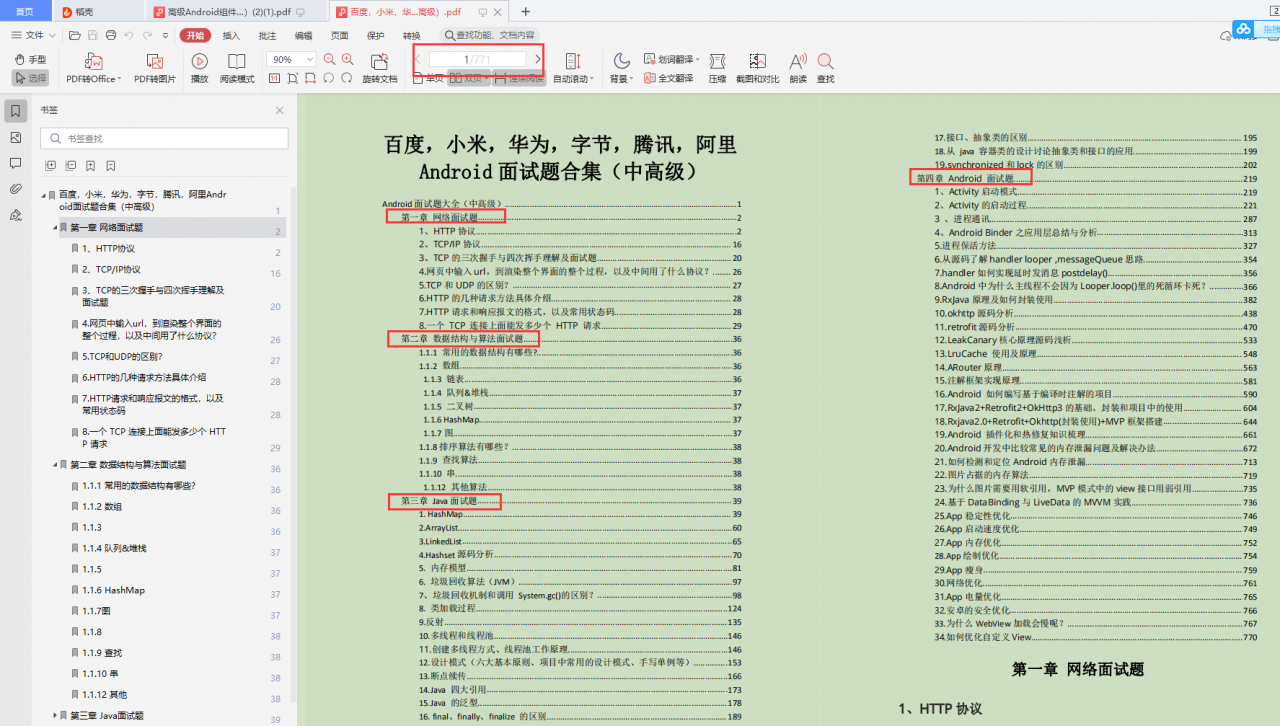
Task: Open the 文件 file menu dropdown
Action: tap(34, 35)
